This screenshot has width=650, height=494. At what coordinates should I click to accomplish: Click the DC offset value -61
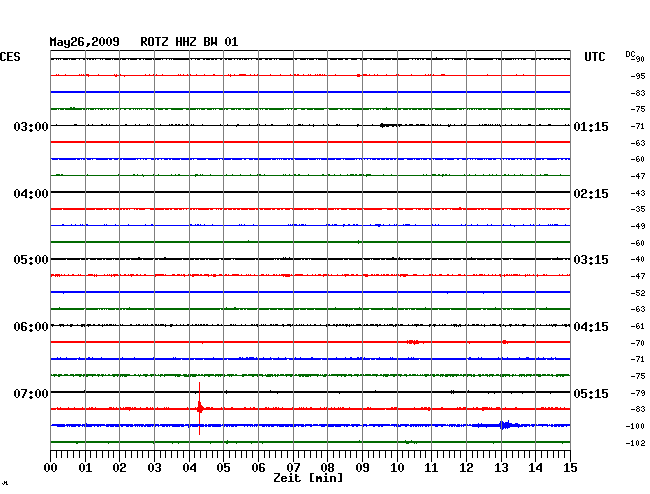pyautogui.click(x=638, y=326)
